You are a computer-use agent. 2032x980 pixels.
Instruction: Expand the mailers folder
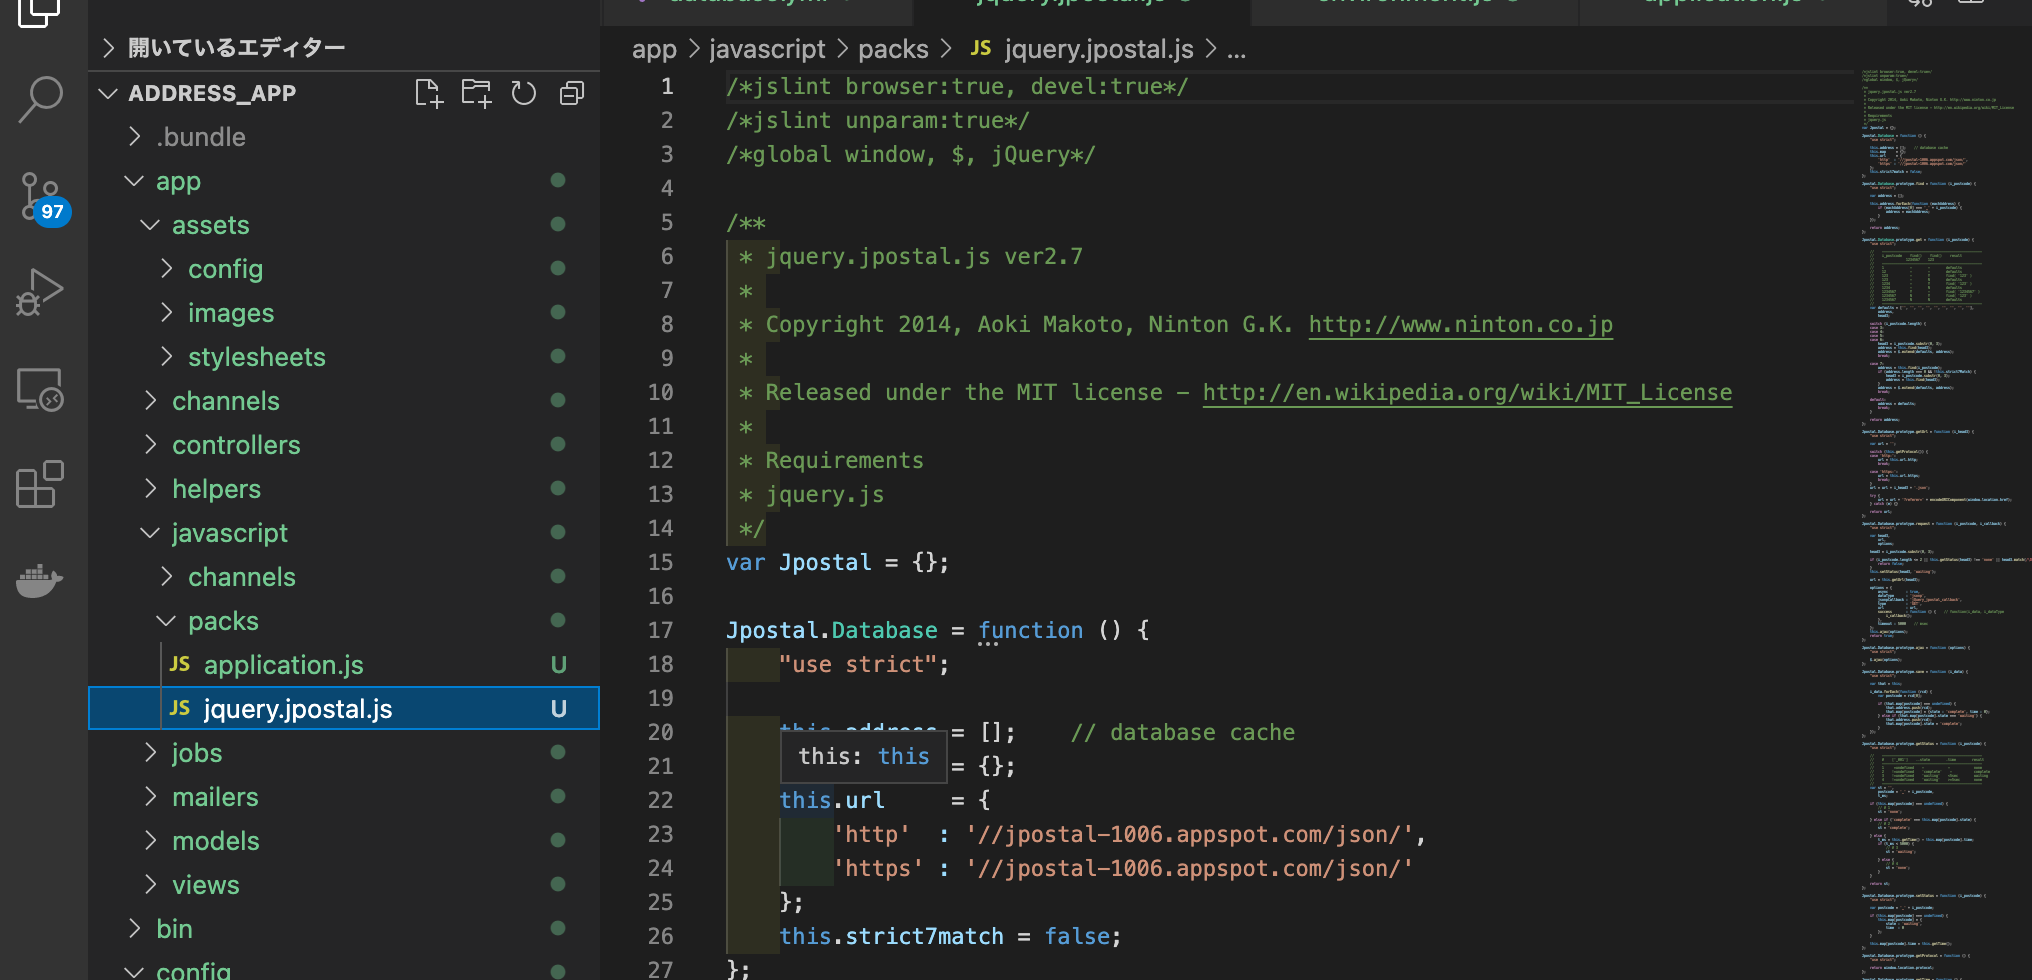[151, 797]
